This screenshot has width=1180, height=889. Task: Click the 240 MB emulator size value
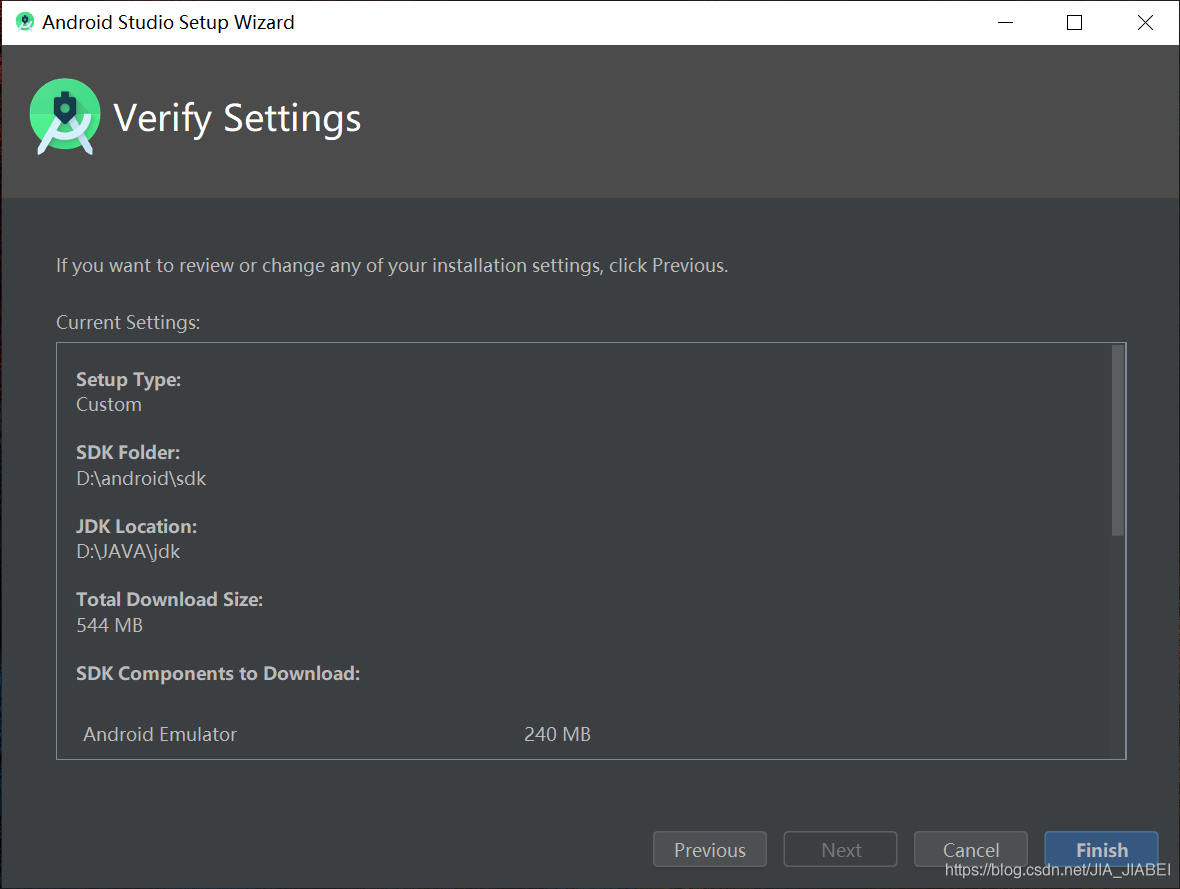pyautogui.click(x=557, y=735)
